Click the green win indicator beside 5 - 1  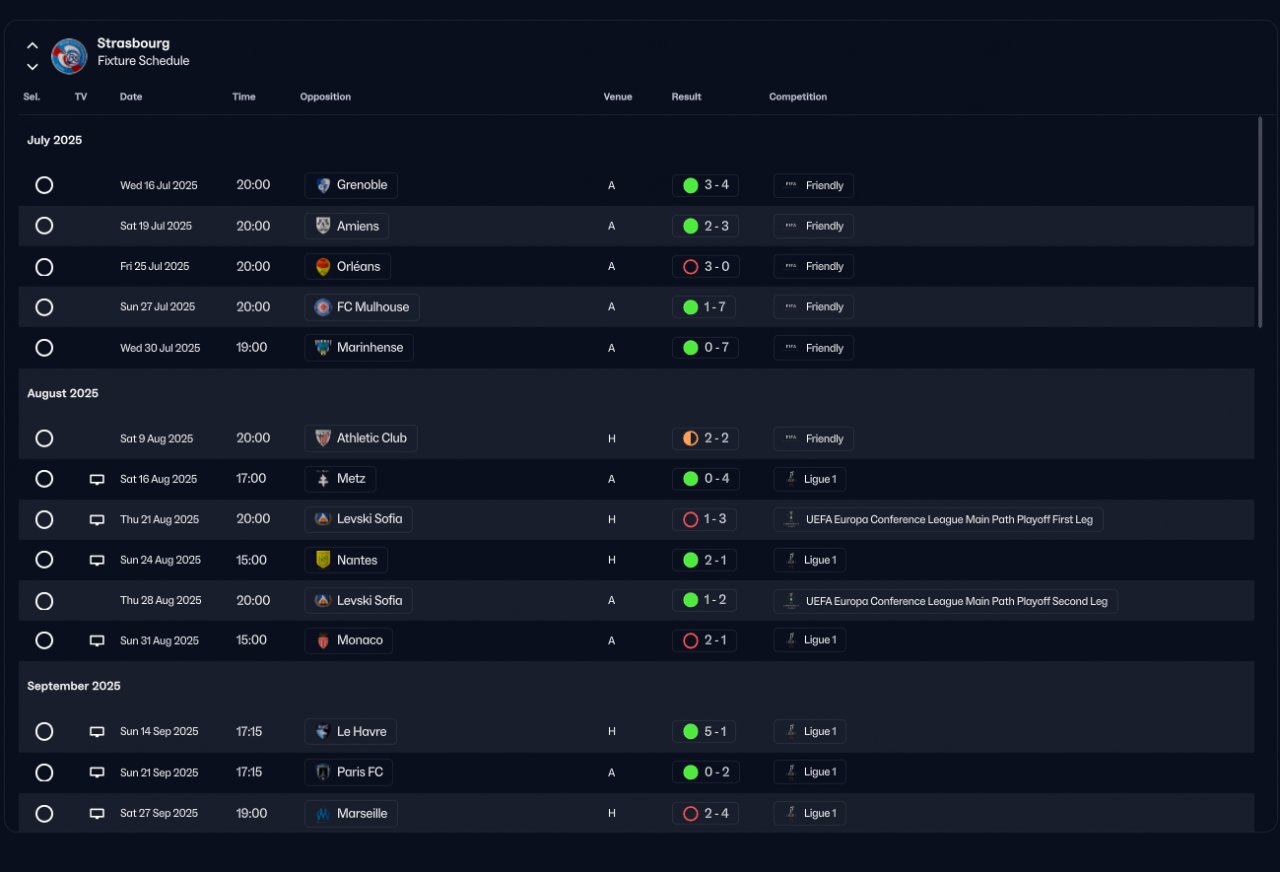click(690, 732)
